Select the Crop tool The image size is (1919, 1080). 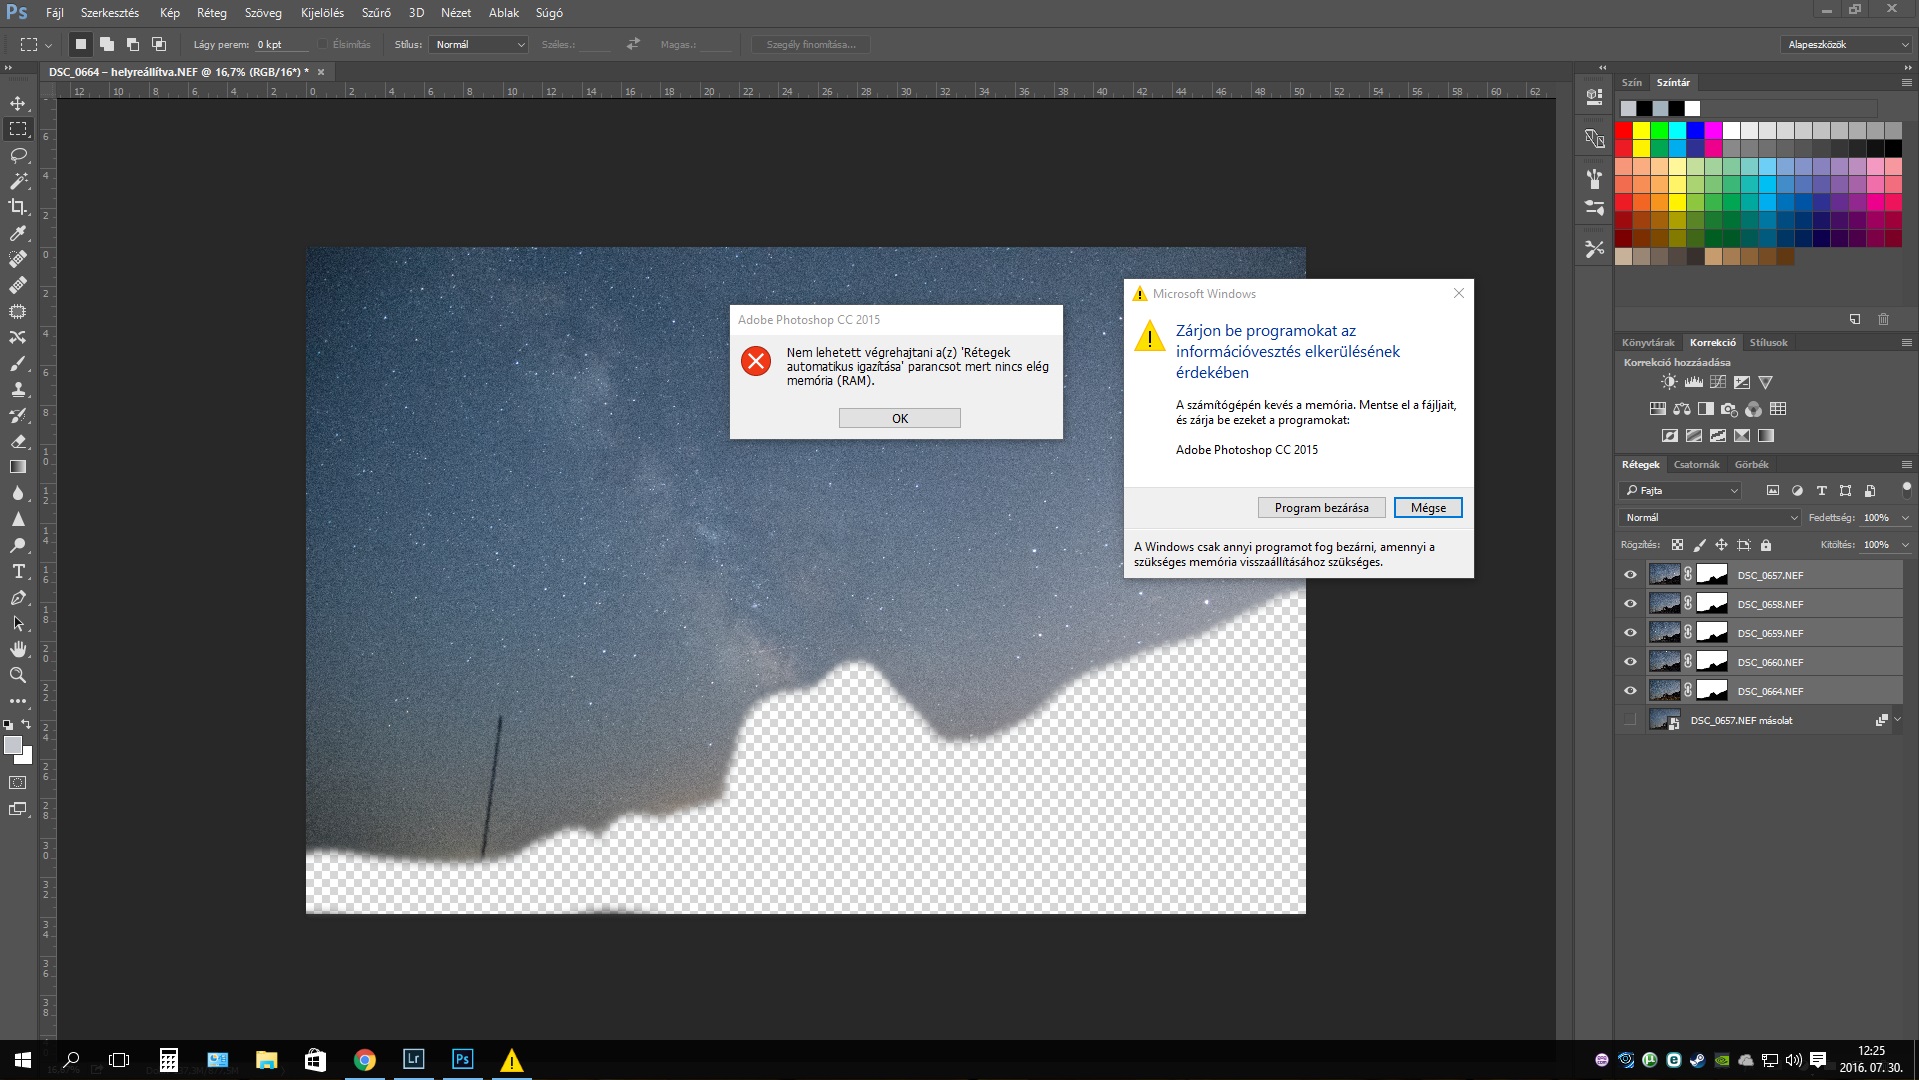coord(18,207)
